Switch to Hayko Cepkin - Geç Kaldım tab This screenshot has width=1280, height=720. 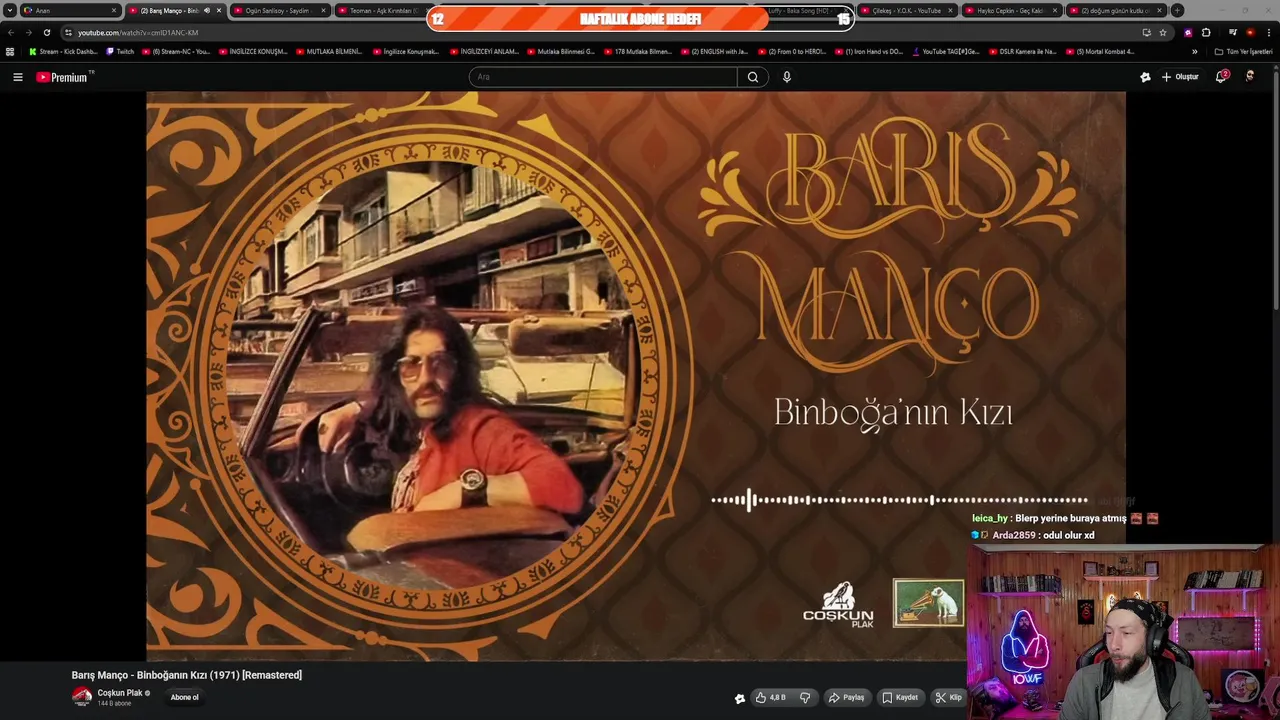(1011, 10)
